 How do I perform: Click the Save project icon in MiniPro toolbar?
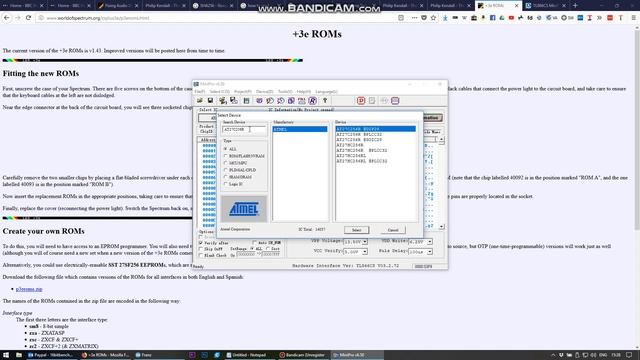point(233,100)
